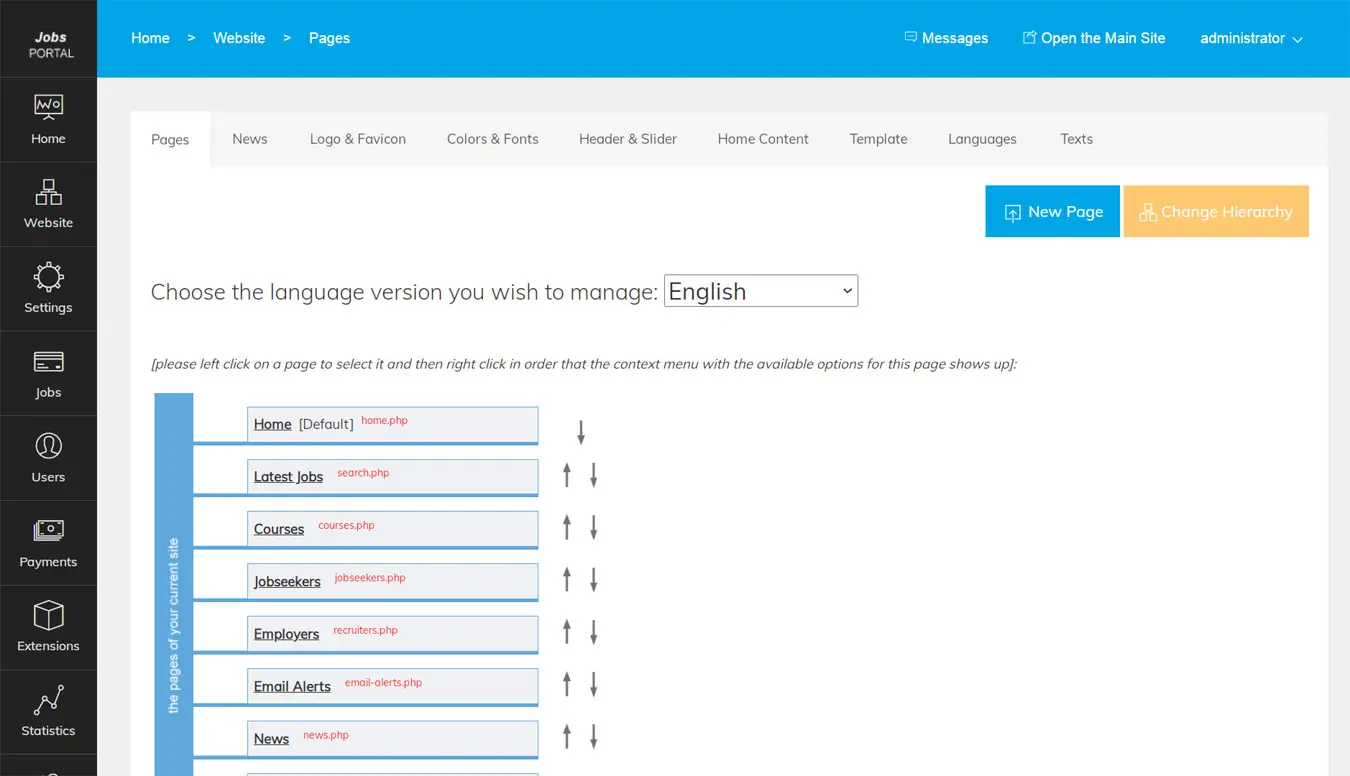Go to Home breadcrumb link
1350x776 pixels.
150,38
